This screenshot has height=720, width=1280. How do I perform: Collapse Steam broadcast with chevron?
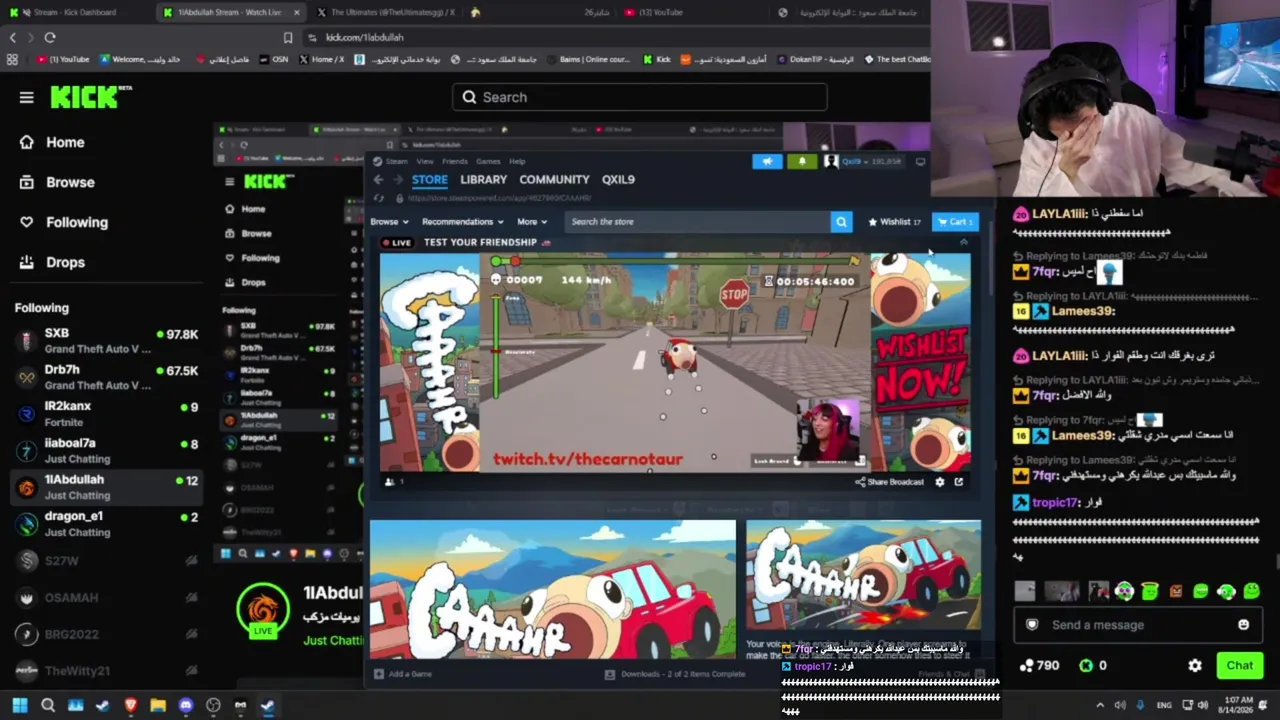963,243
